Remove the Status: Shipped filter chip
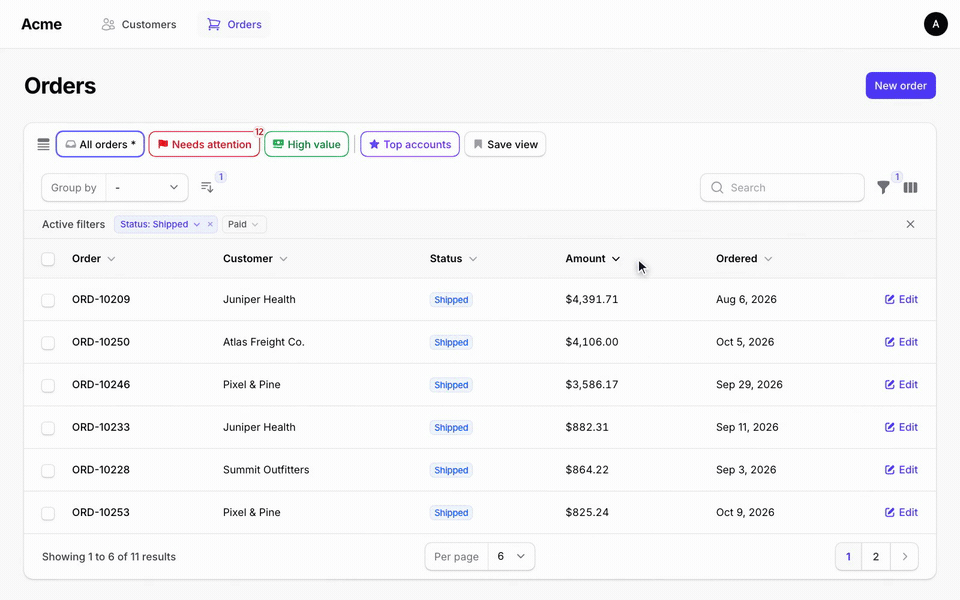The image size is (960, 600). (210, 224)
